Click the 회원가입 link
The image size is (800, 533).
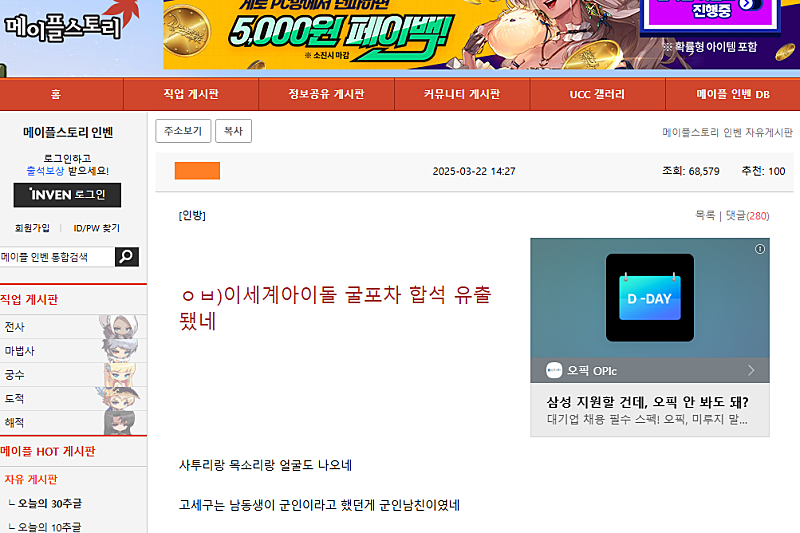coord(32,228)
